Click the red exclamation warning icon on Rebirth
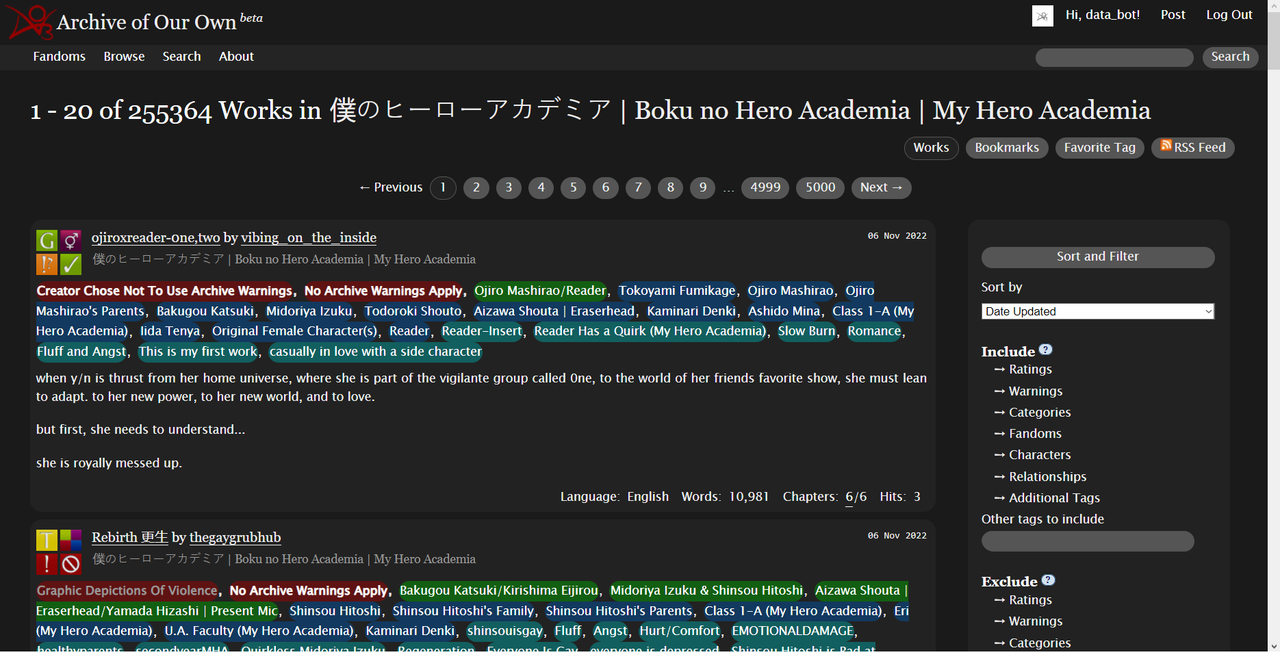 tap(47, 564)
